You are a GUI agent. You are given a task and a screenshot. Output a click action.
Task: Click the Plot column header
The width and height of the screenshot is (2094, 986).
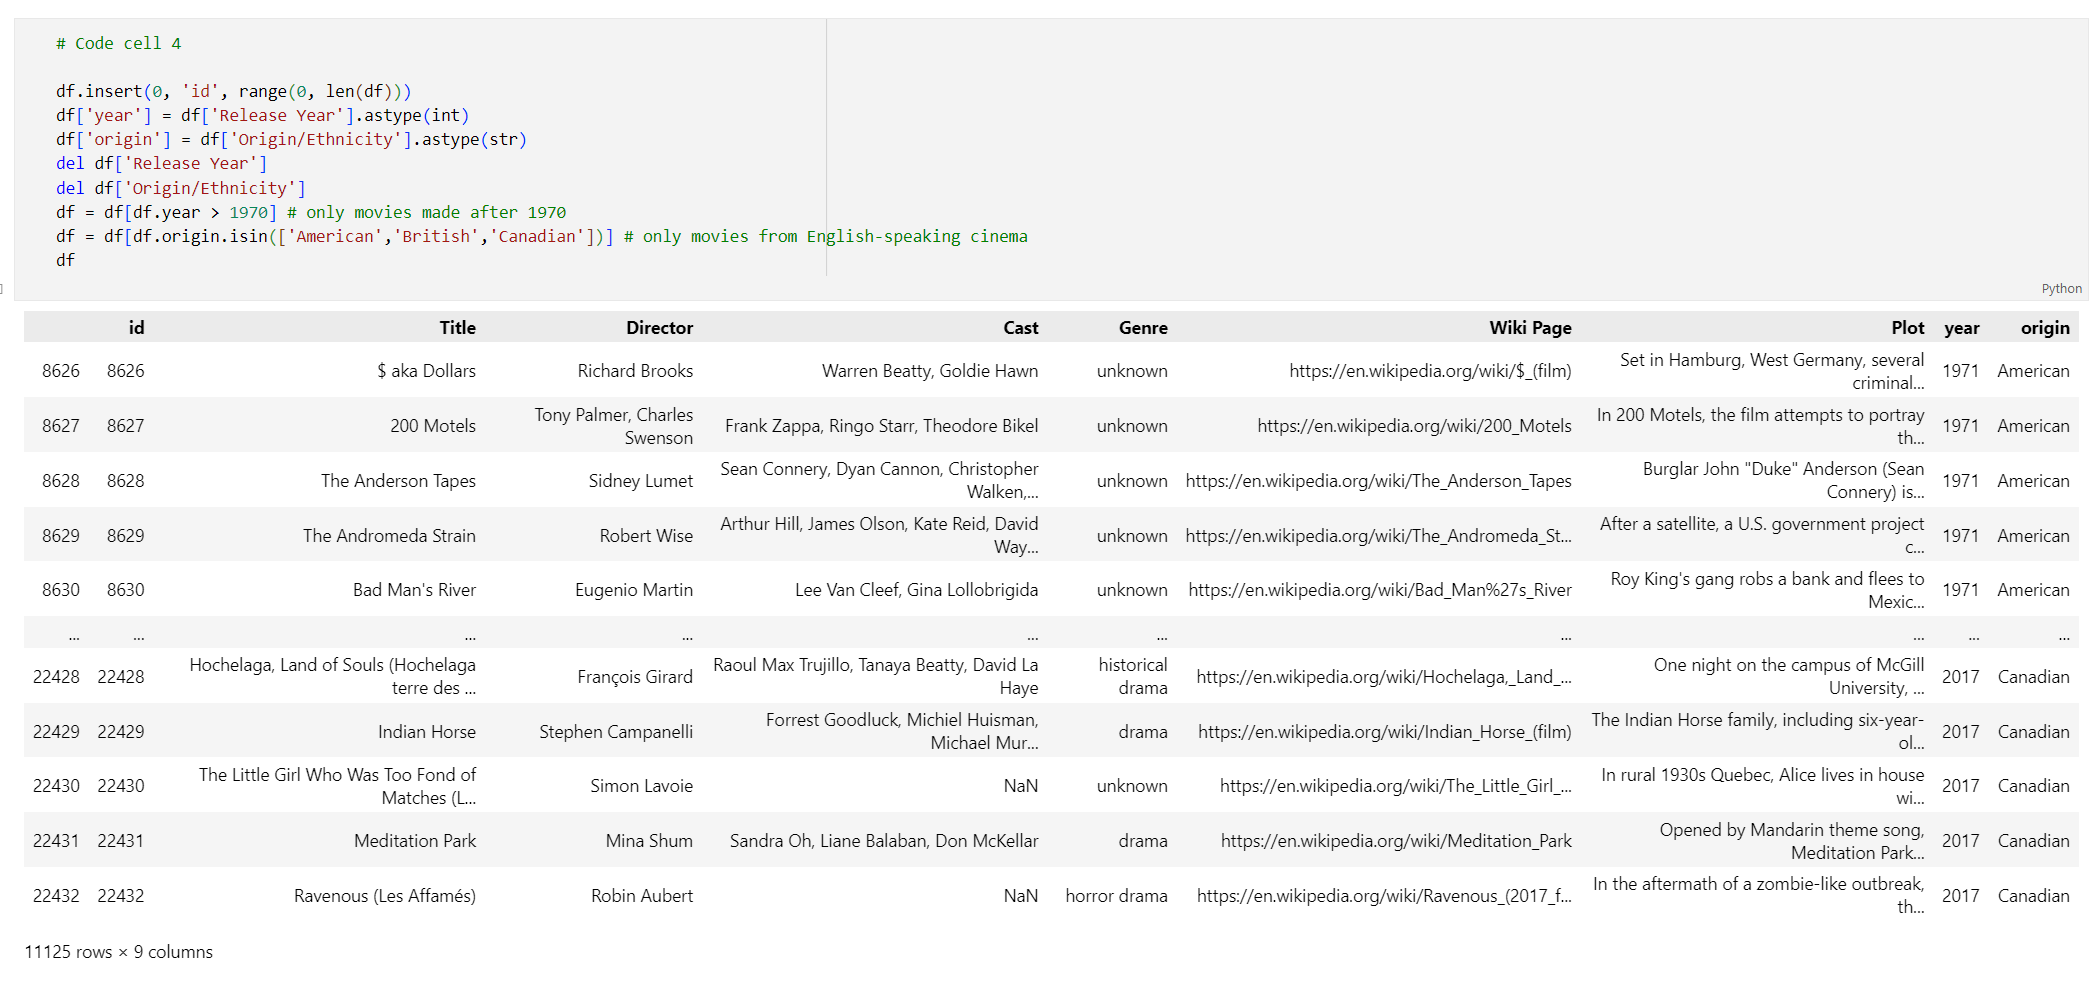[x=1907, y=328]
